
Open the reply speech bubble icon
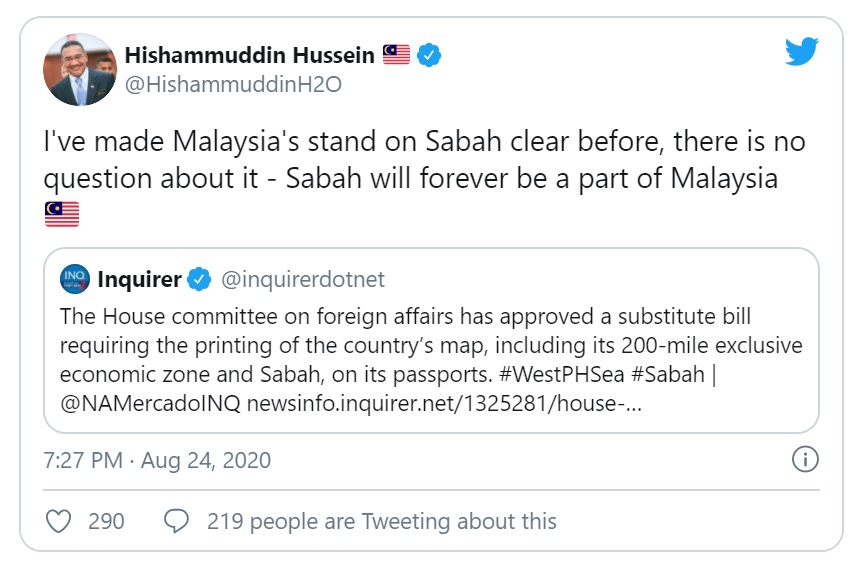tap(177, 521)
